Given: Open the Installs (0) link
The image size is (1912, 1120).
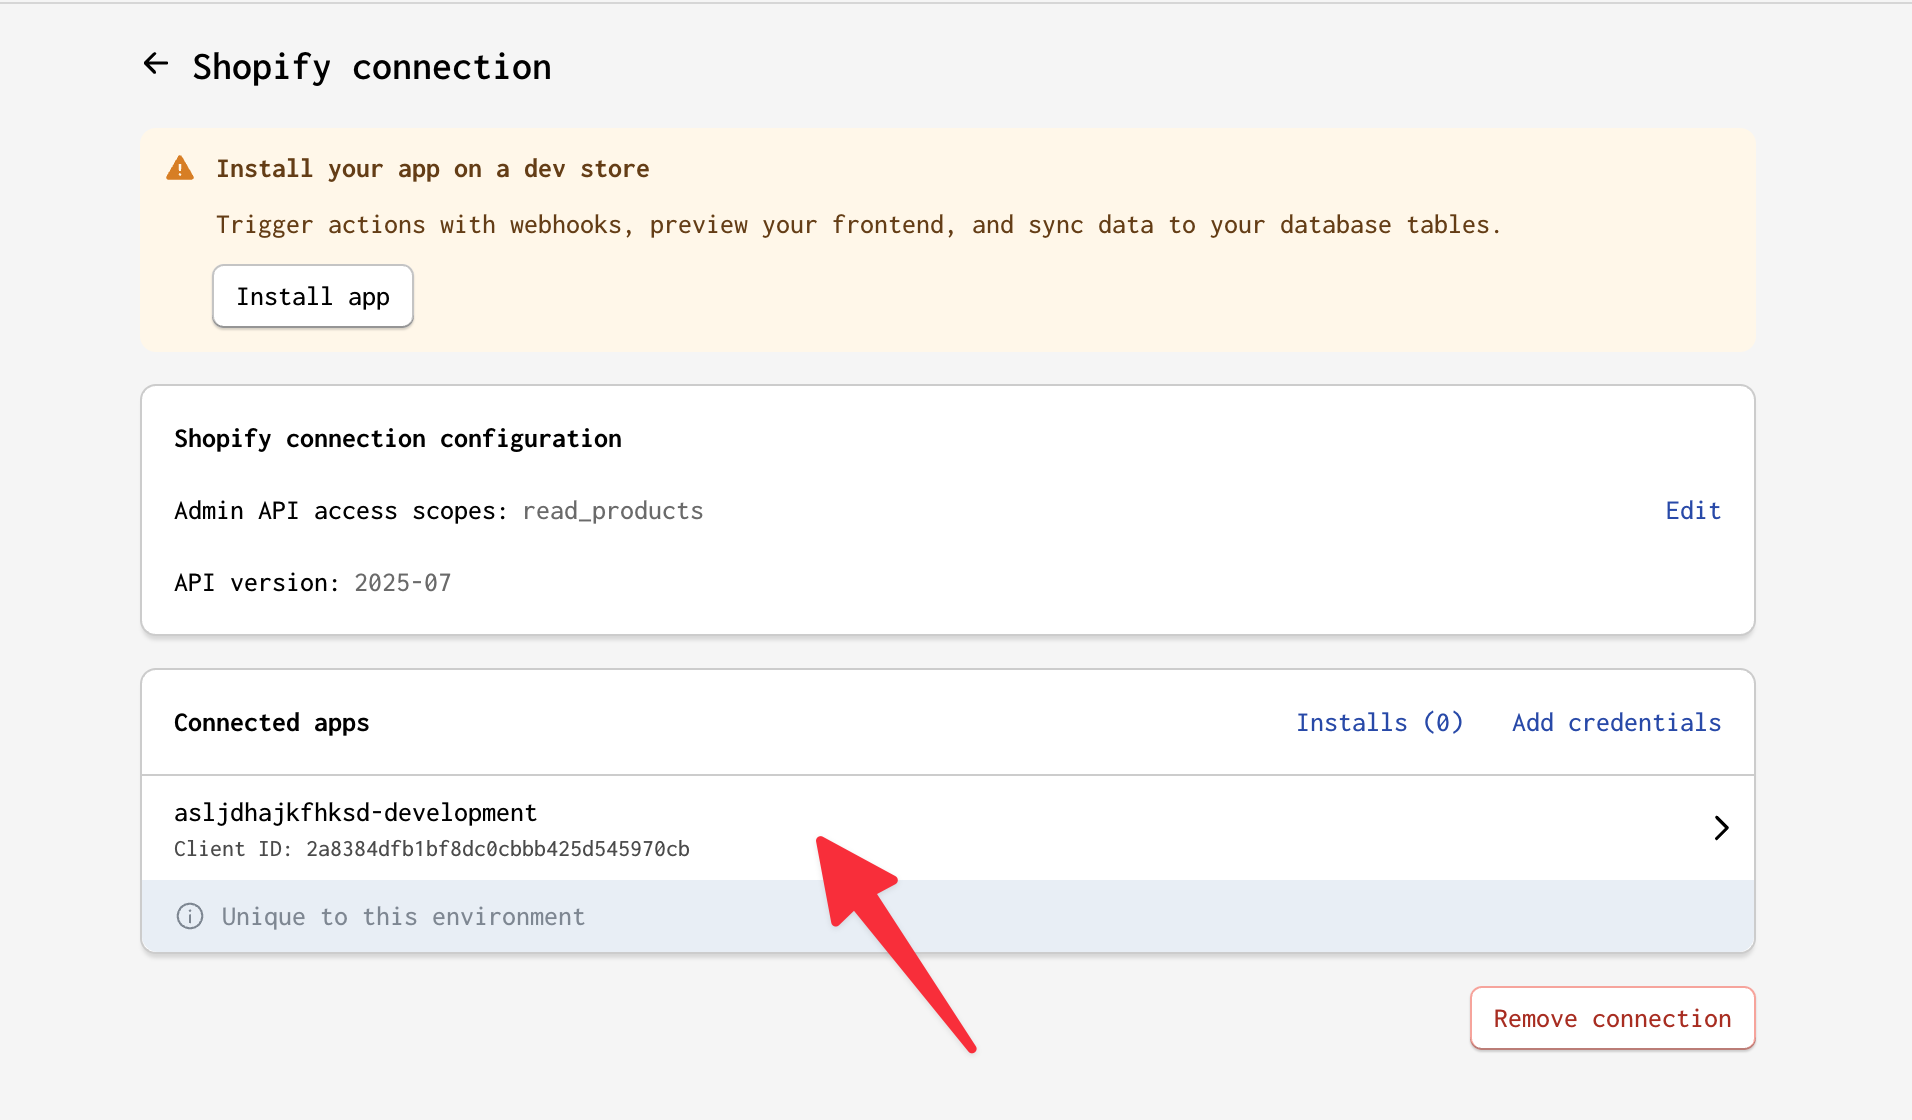Looking at the screenshot, I should (x=1379, y=723).
